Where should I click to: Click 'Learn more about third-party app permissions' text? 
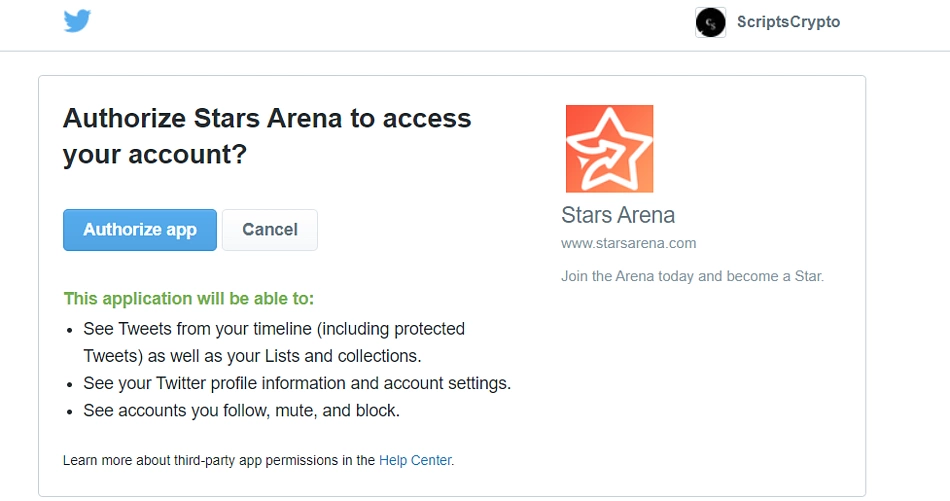pos(219,460)
